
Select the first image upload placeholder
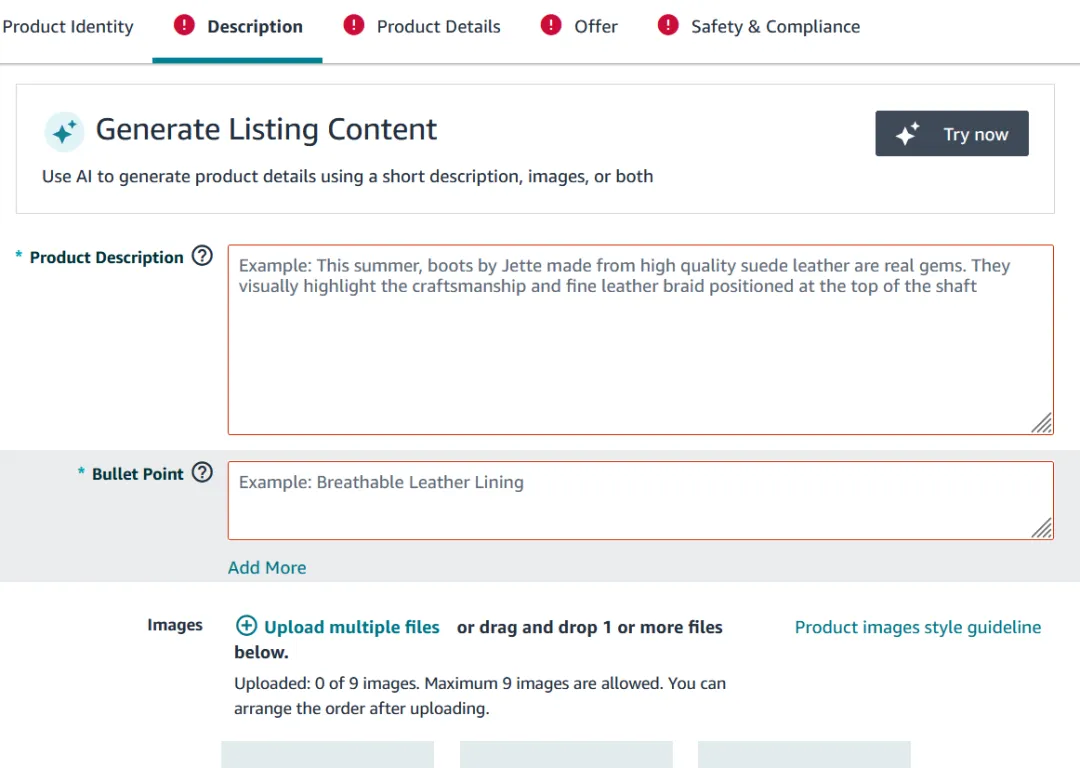327,755
